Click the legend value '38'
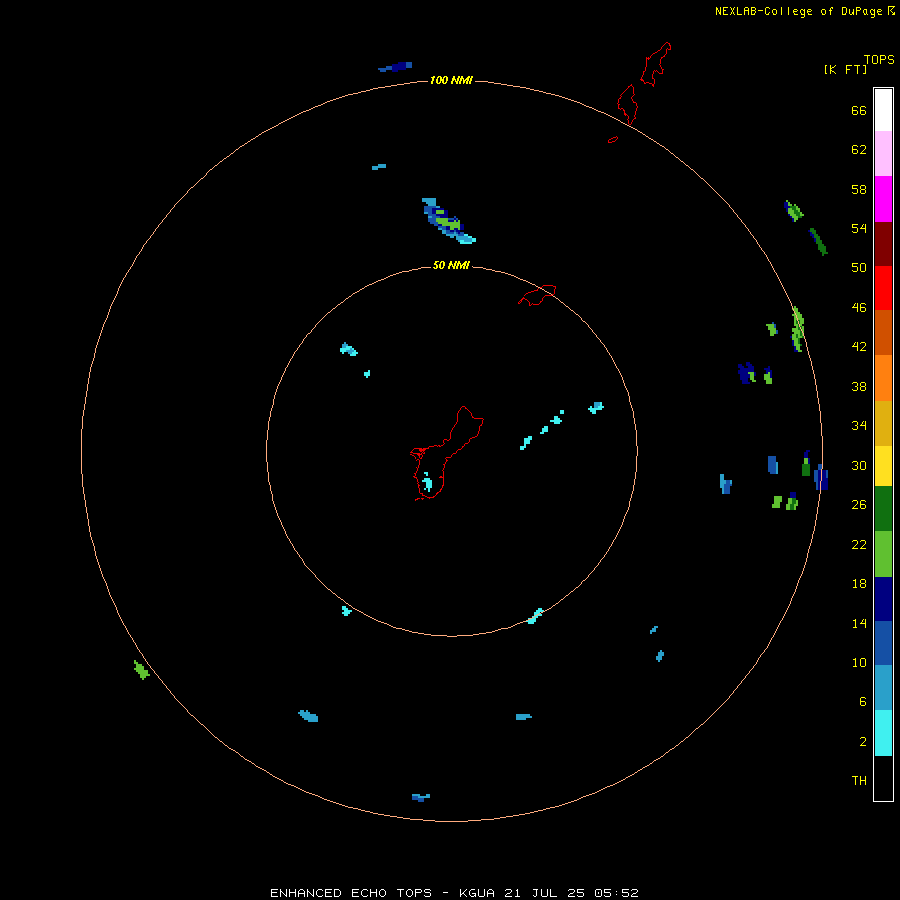 pos(859,387)
